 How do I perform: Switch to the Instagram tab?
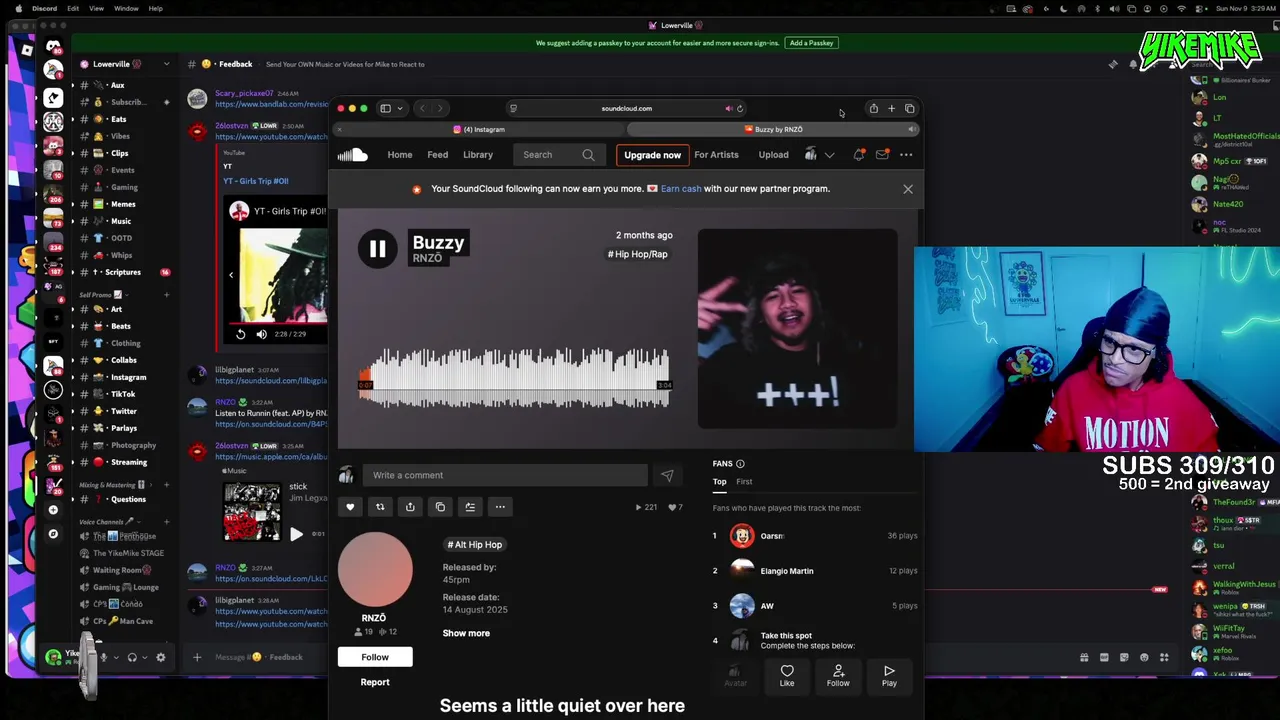[x=479, y=129]
